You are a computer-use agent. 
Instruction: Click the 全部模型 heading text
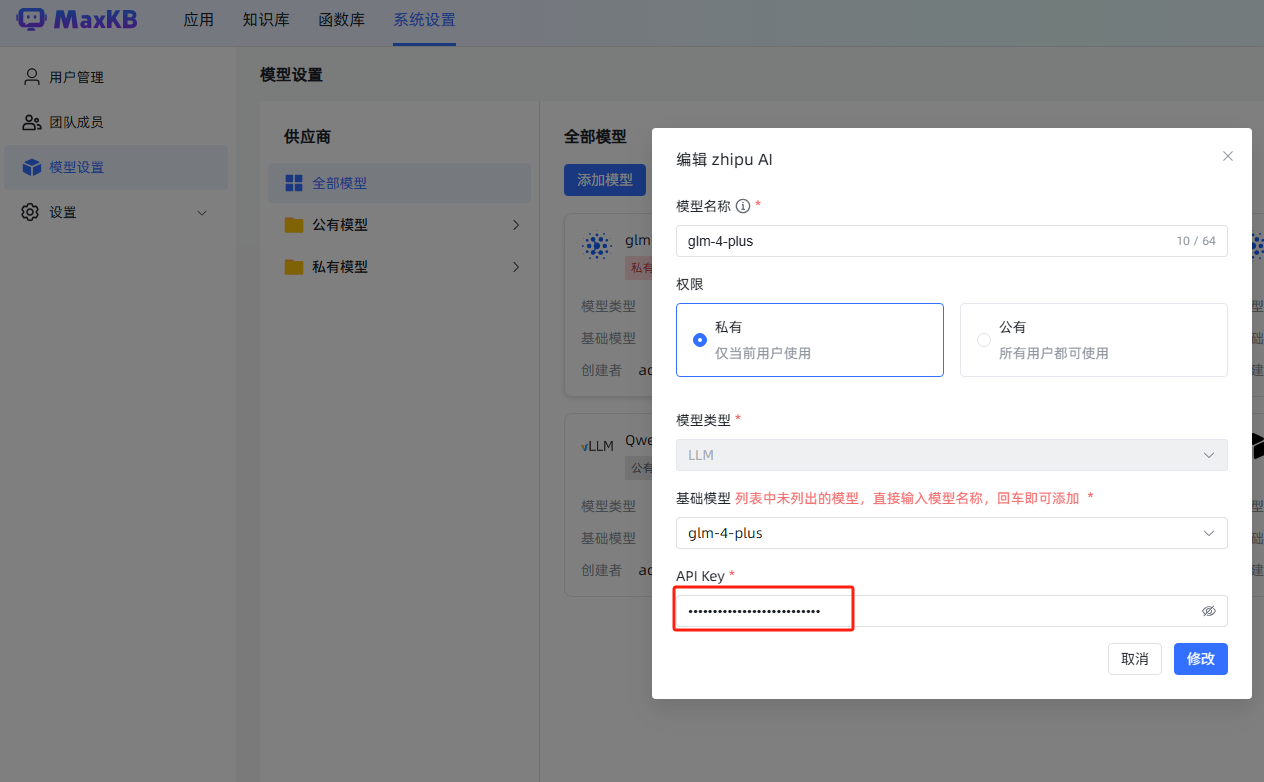click(x=595, y=136)
